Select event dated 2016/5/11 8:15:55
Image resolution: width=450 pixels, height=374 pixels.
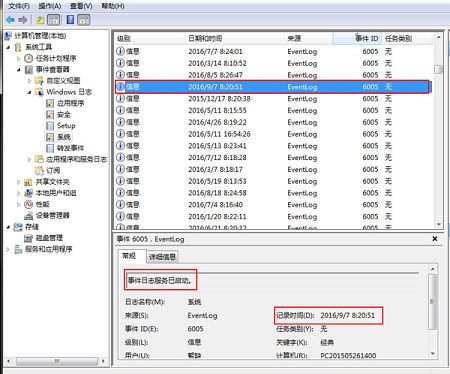(274, 110)
